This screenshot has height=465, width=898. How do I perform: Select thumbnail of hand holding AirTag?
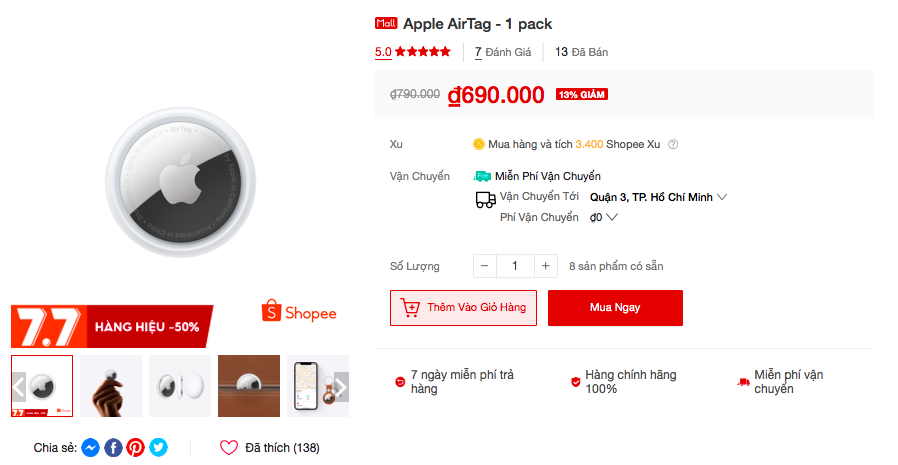[x=111, y=386]
